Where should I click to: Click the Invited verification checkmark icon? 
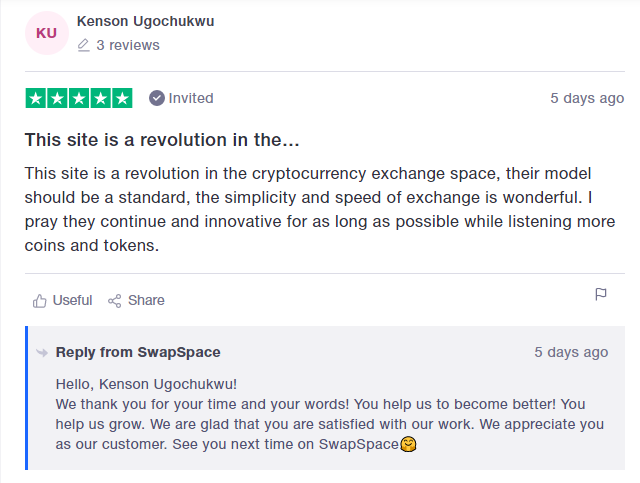[x=157, y=98]
